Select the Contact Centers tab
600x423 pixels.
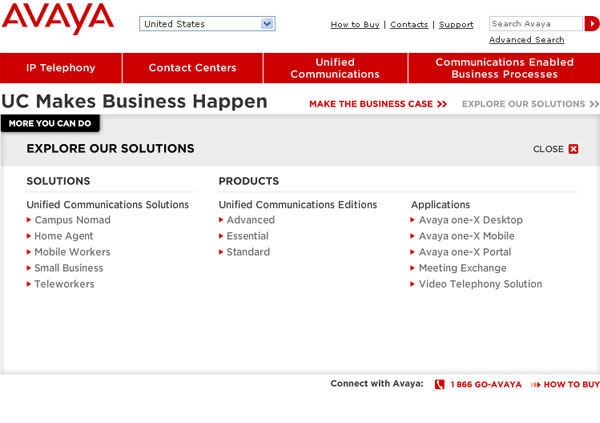pos(192,68)
